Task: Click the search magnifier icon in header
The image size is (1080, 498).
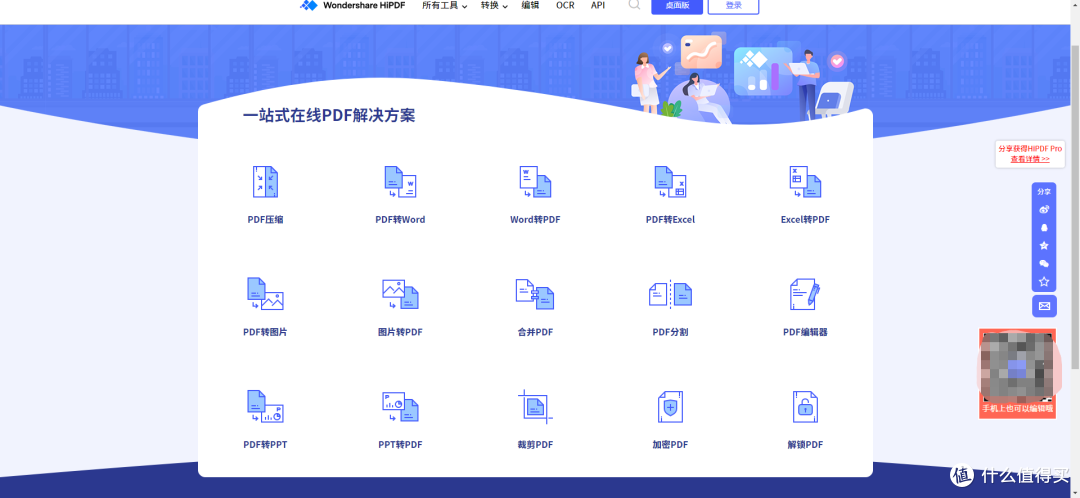Action: coord(634,5)
